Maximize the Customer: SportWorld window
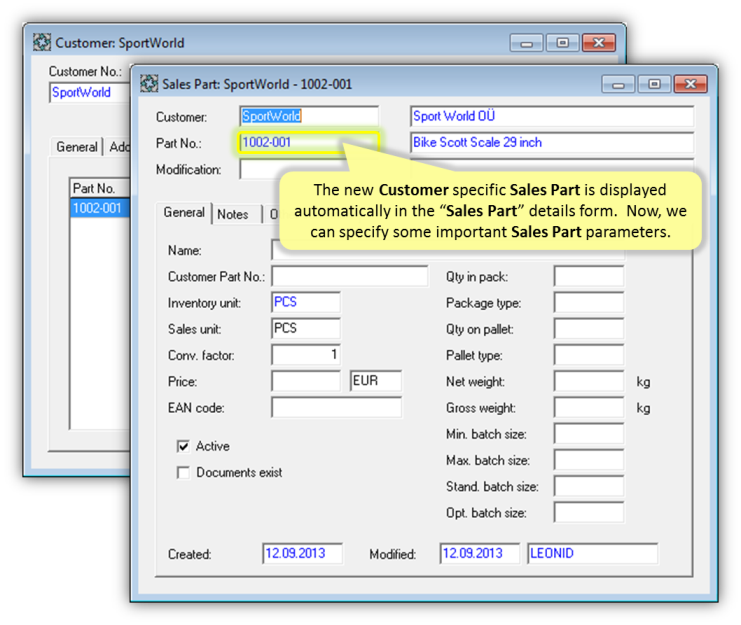741x625 pixels. pyautogui.click(x=562, y=43)
